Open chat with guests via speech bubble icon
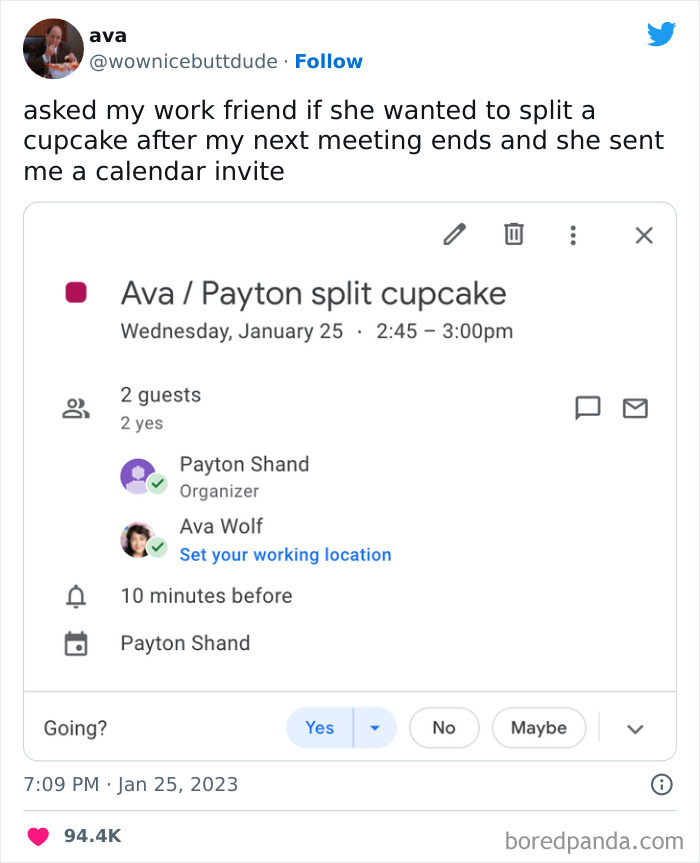This screenshot has height=863, width=700. tap(588, 408)
